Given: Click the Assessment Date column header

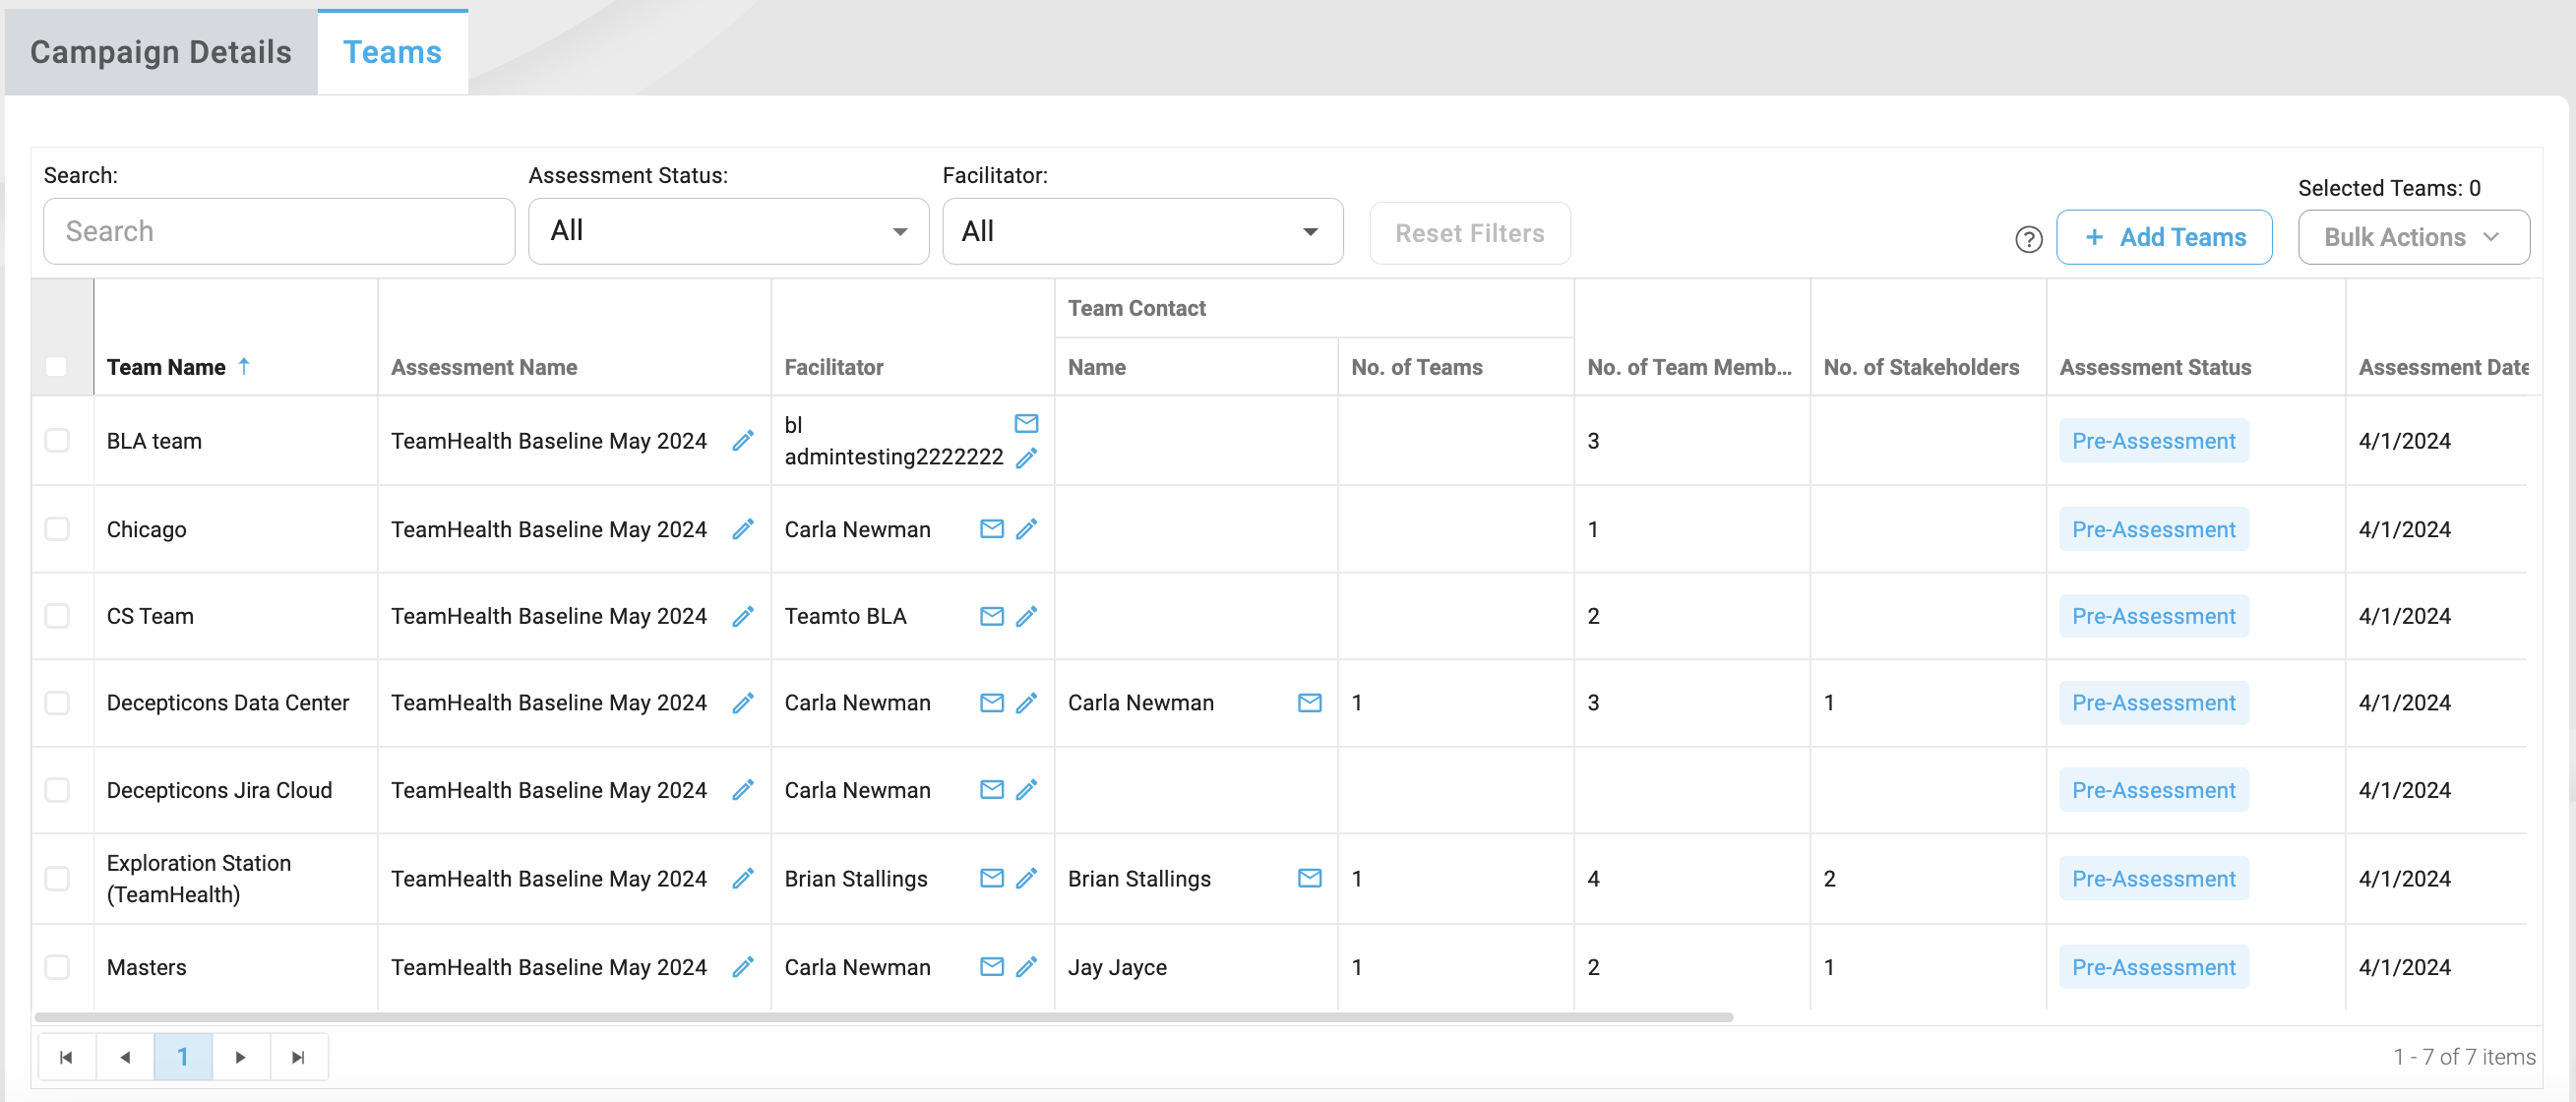Looking at the screenshot, I should (2443, 367).
